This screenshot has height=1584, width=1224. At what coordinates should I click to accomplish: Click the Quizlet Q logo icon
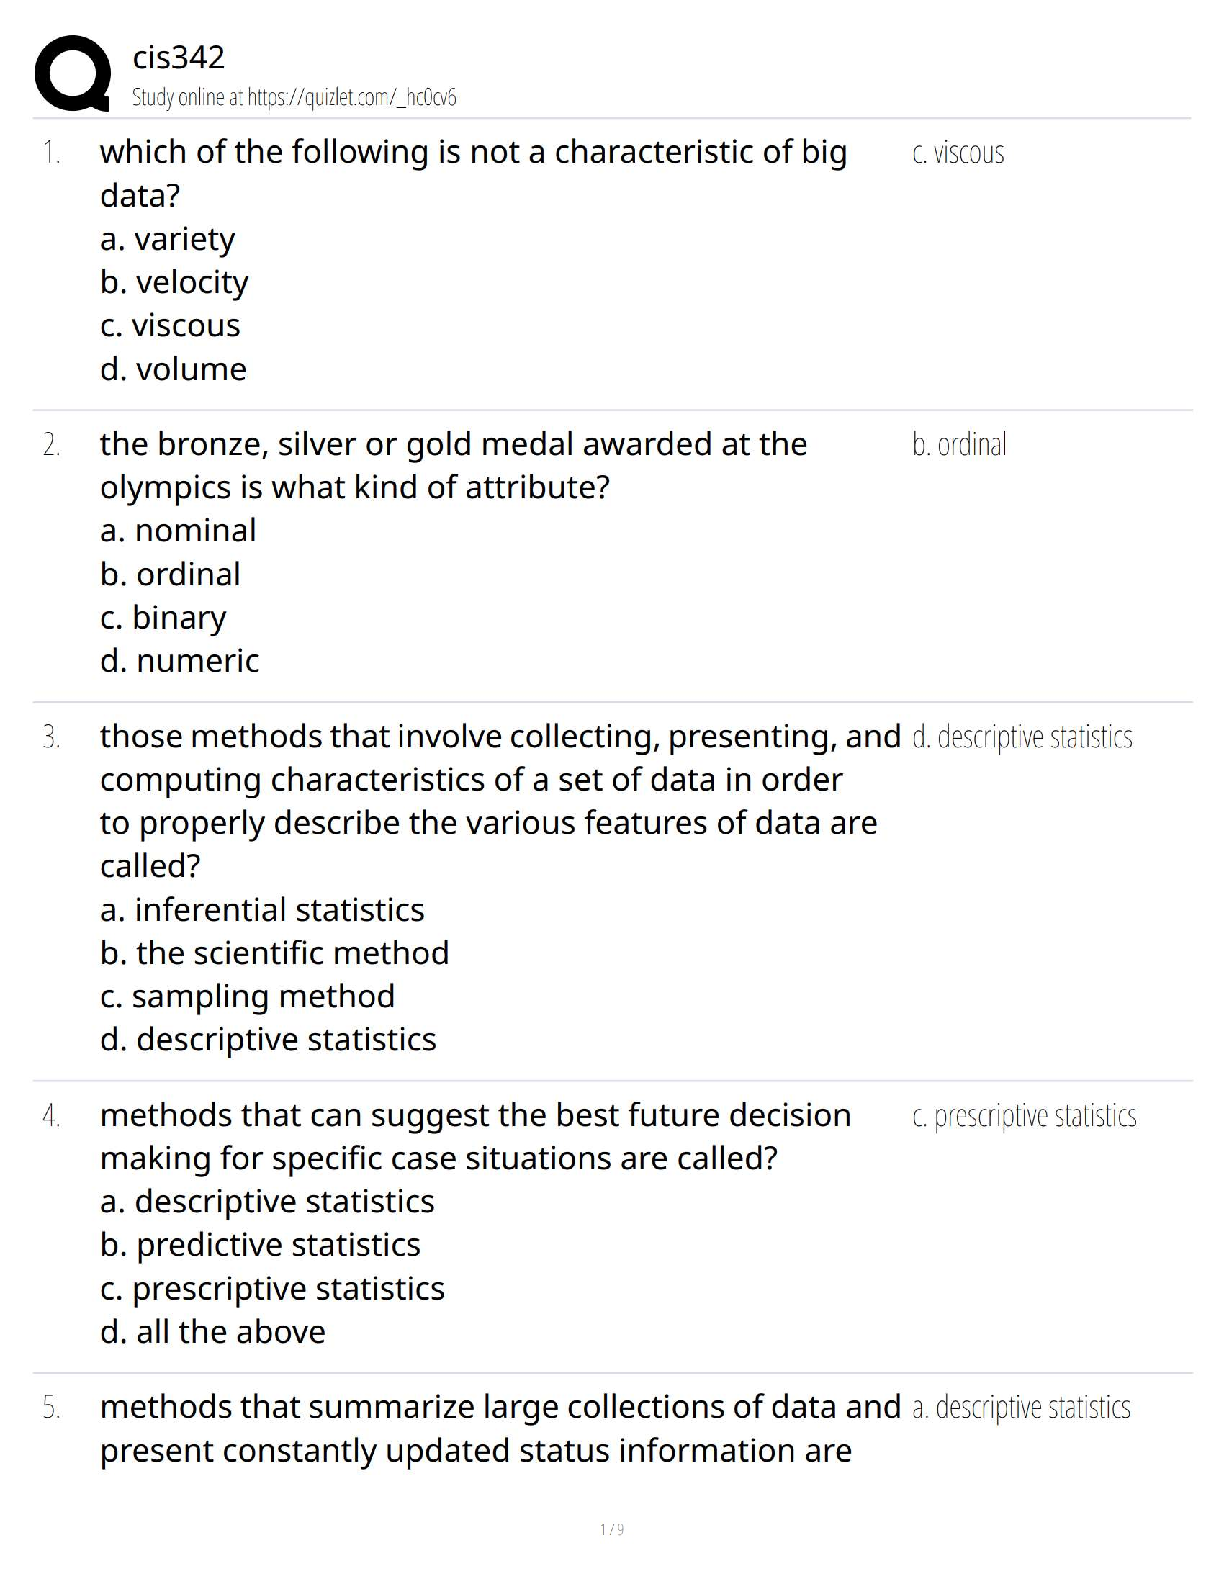click(71, 73)
